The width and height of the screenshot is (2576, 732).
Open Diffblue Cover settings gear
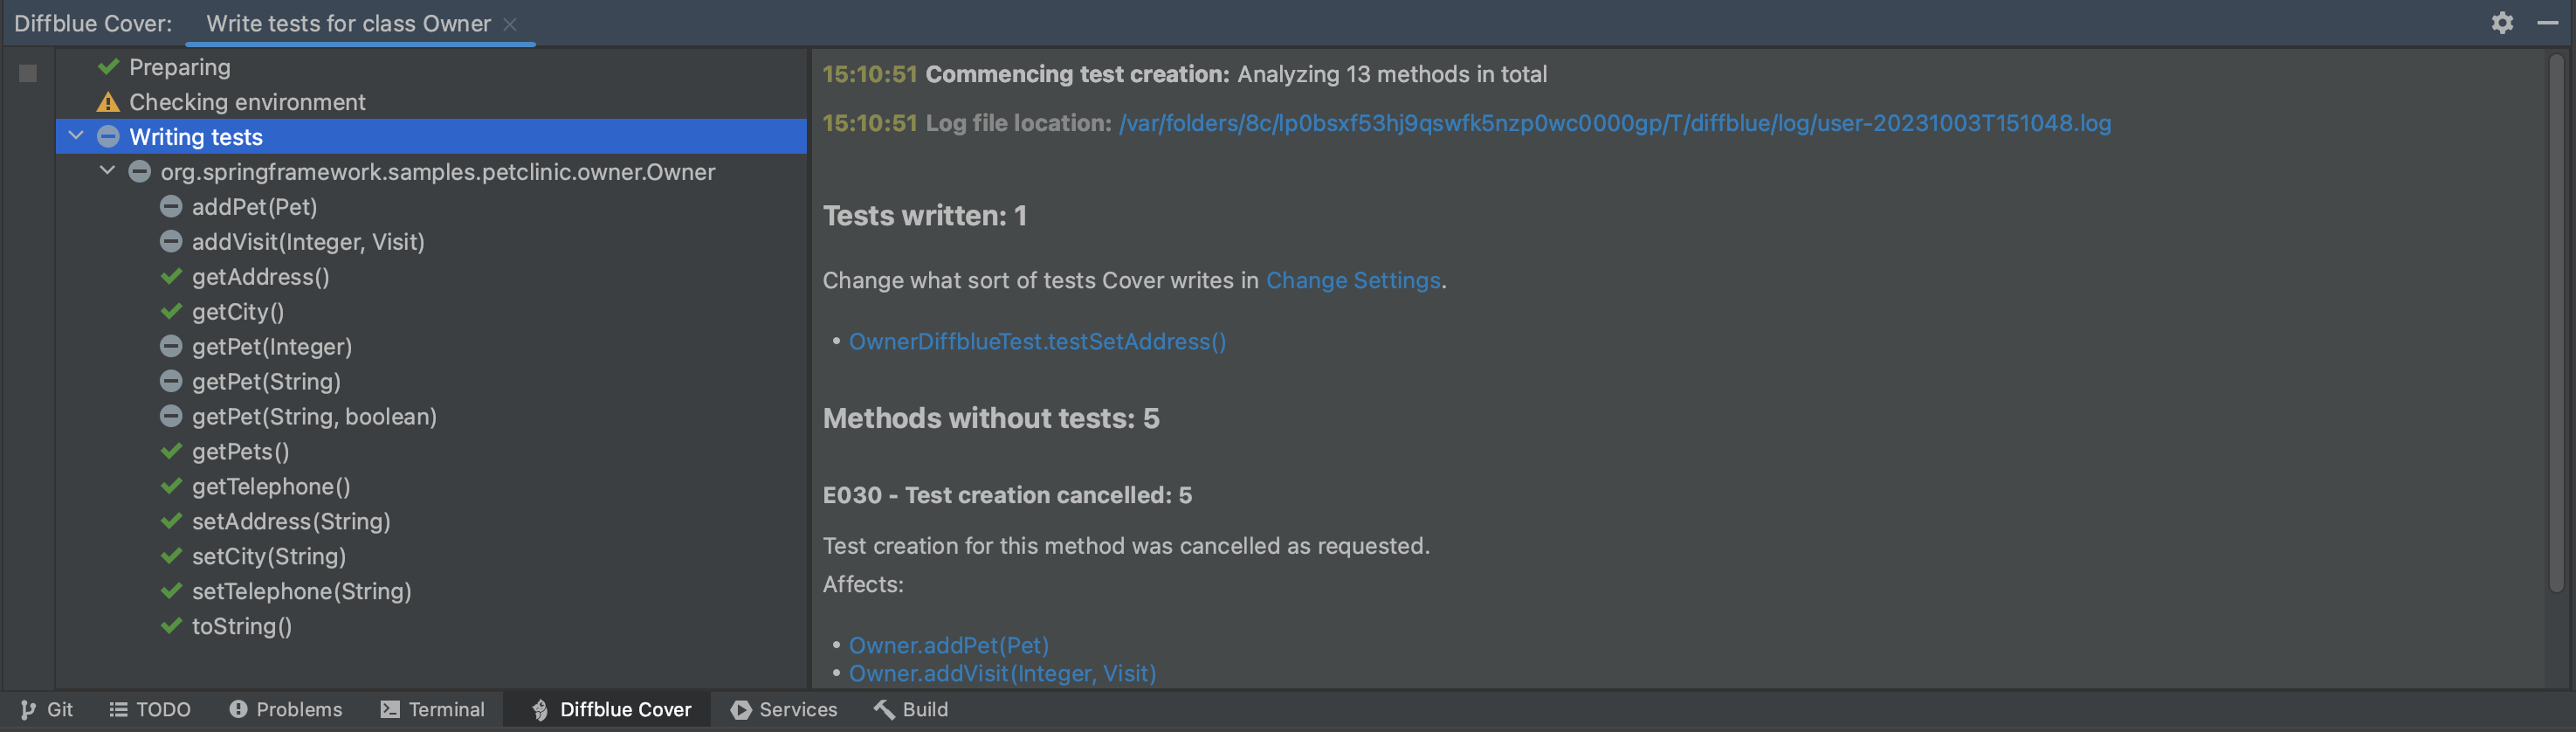(2501, 23)
